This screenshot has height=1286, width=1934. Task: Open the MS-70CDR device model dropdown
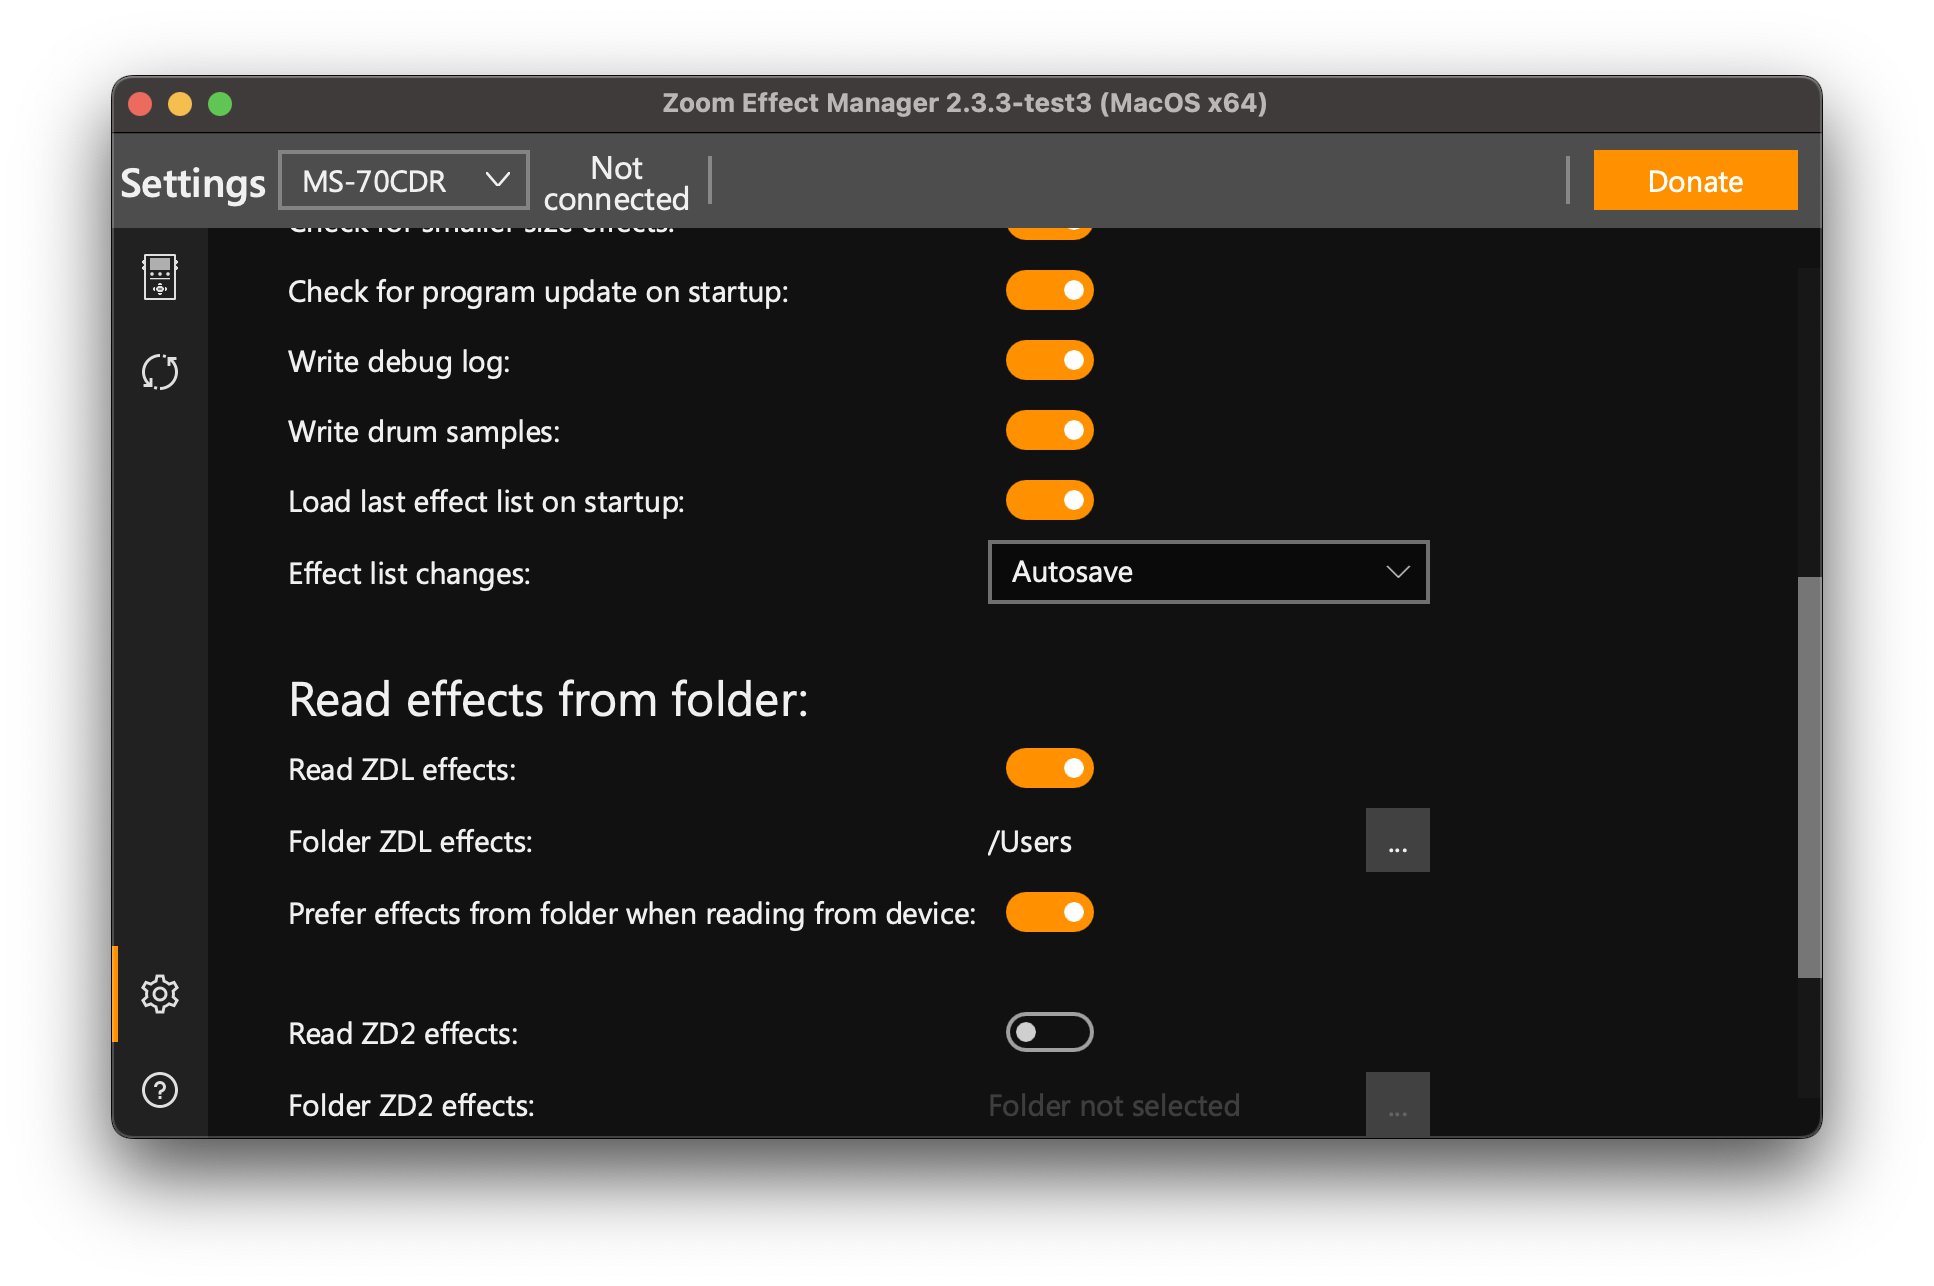pyautogui.click(x=404, y=181)
